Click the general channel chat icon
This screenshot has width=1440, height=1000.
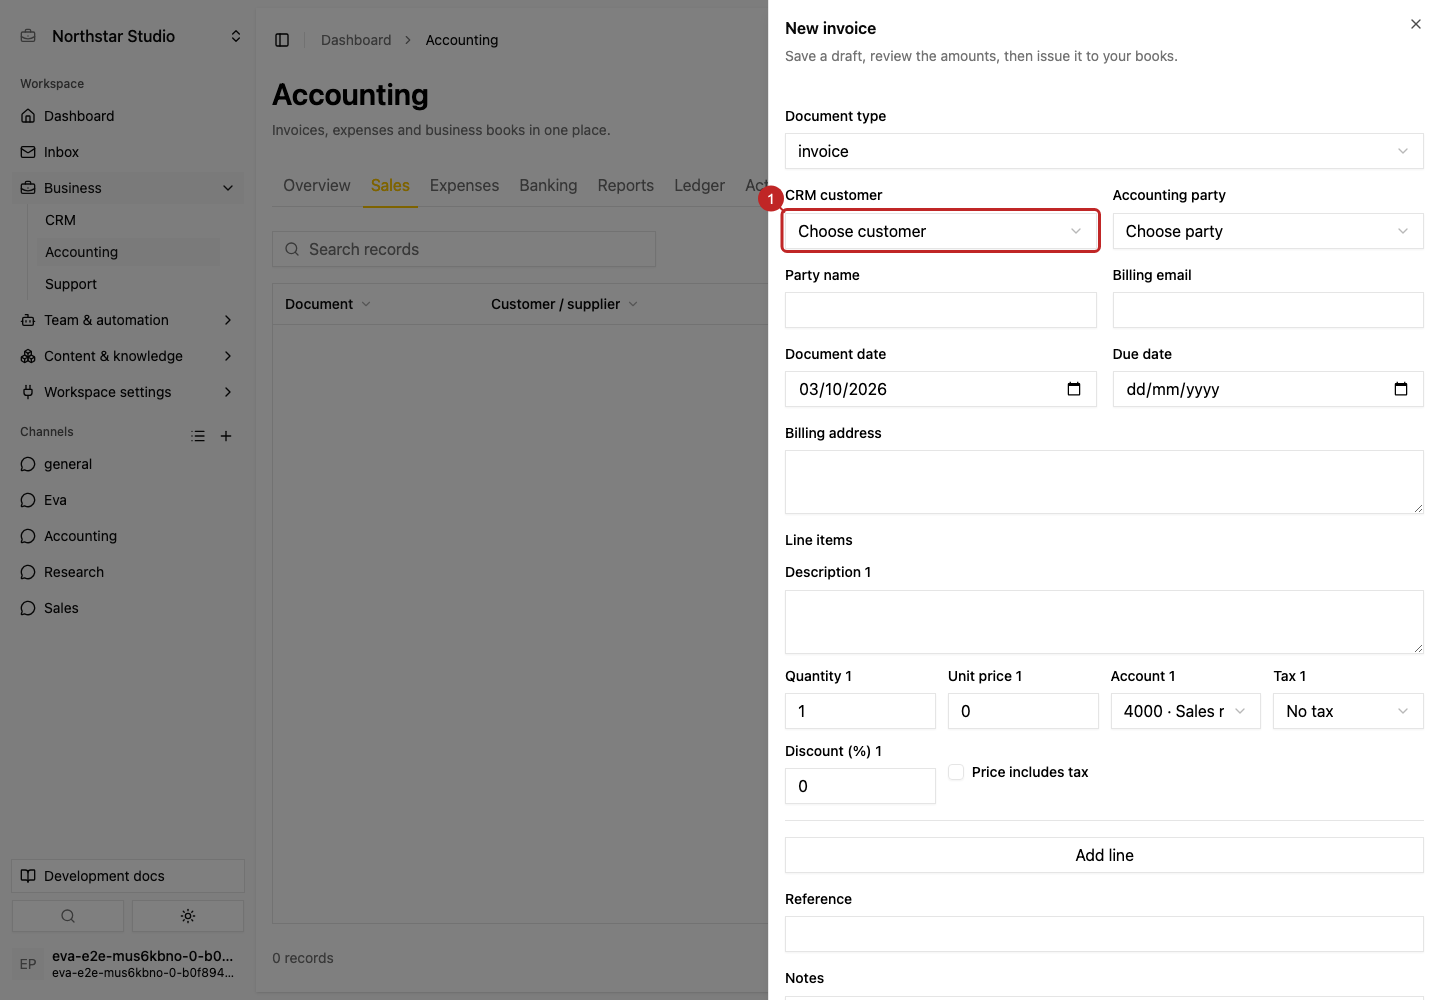pos(28,464)
